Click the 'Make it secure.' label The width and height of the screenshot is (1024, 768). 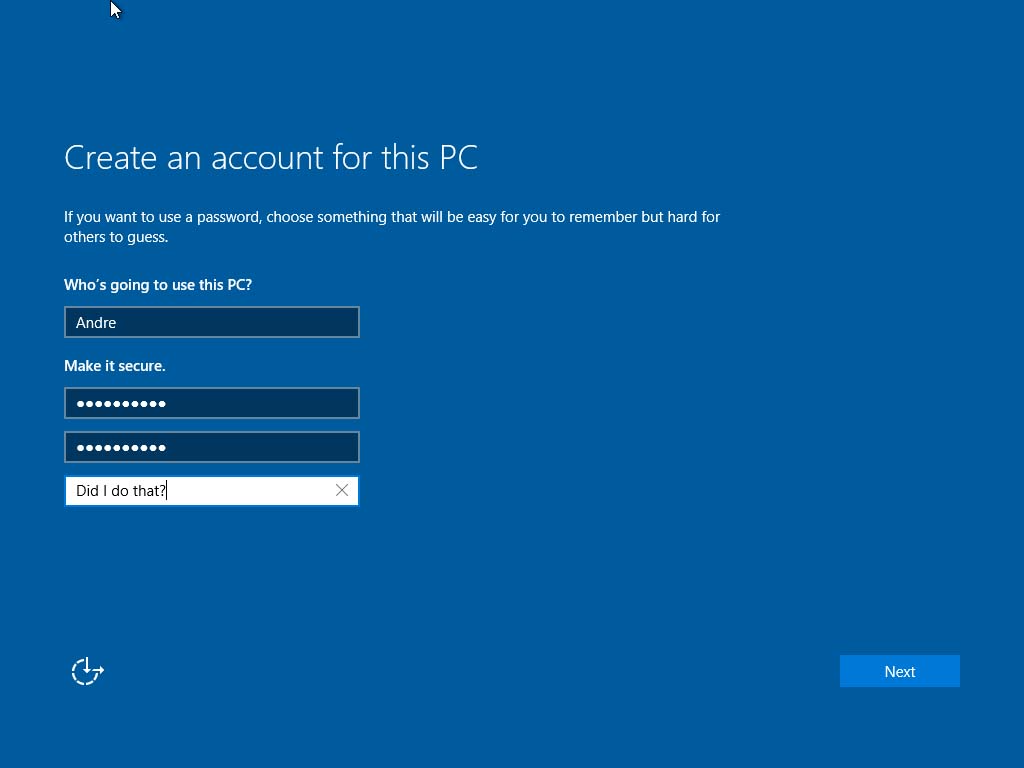115,366
